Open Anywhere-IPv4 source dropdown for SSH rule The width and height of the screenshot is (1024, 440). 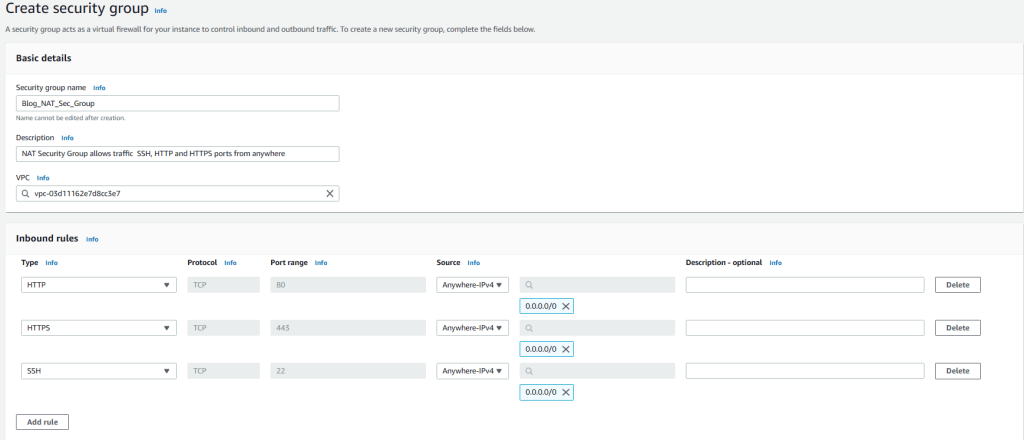point(473,371)
